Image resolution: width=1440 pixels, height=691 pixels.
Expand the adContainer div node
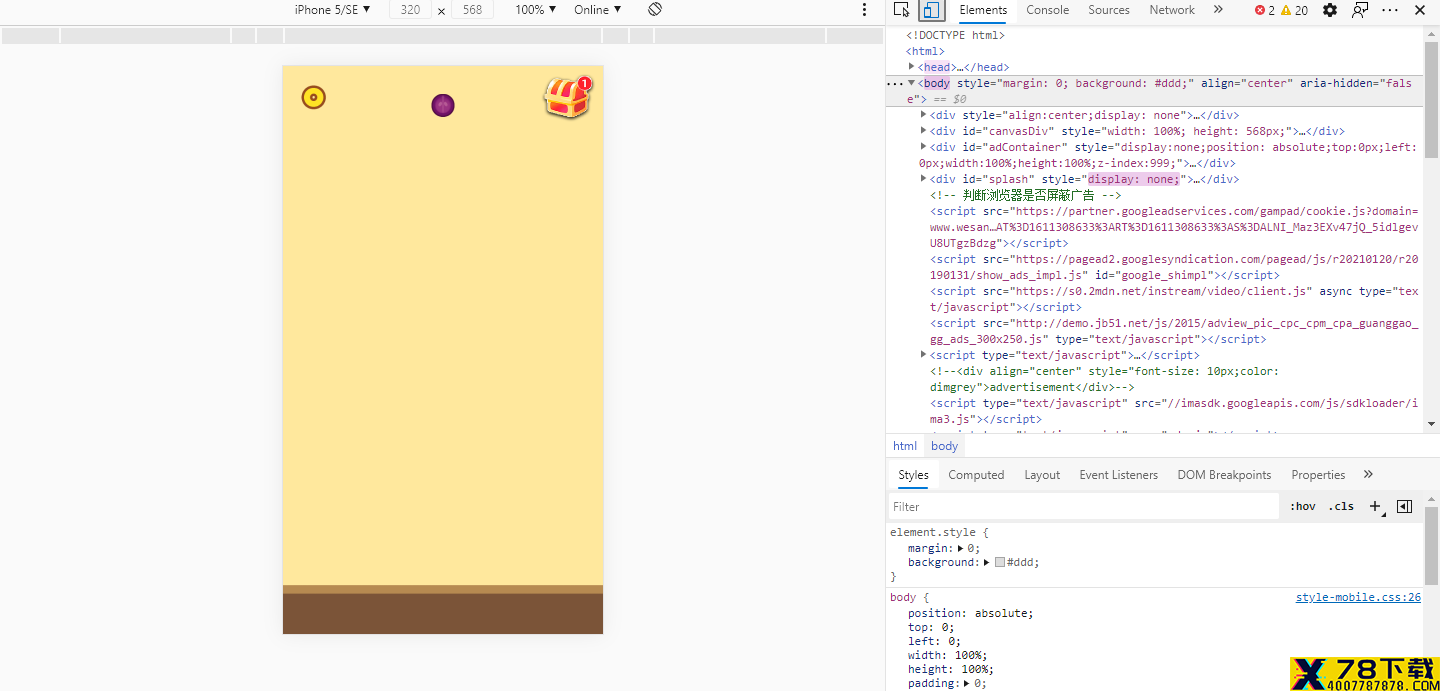(x=923, y=147)
